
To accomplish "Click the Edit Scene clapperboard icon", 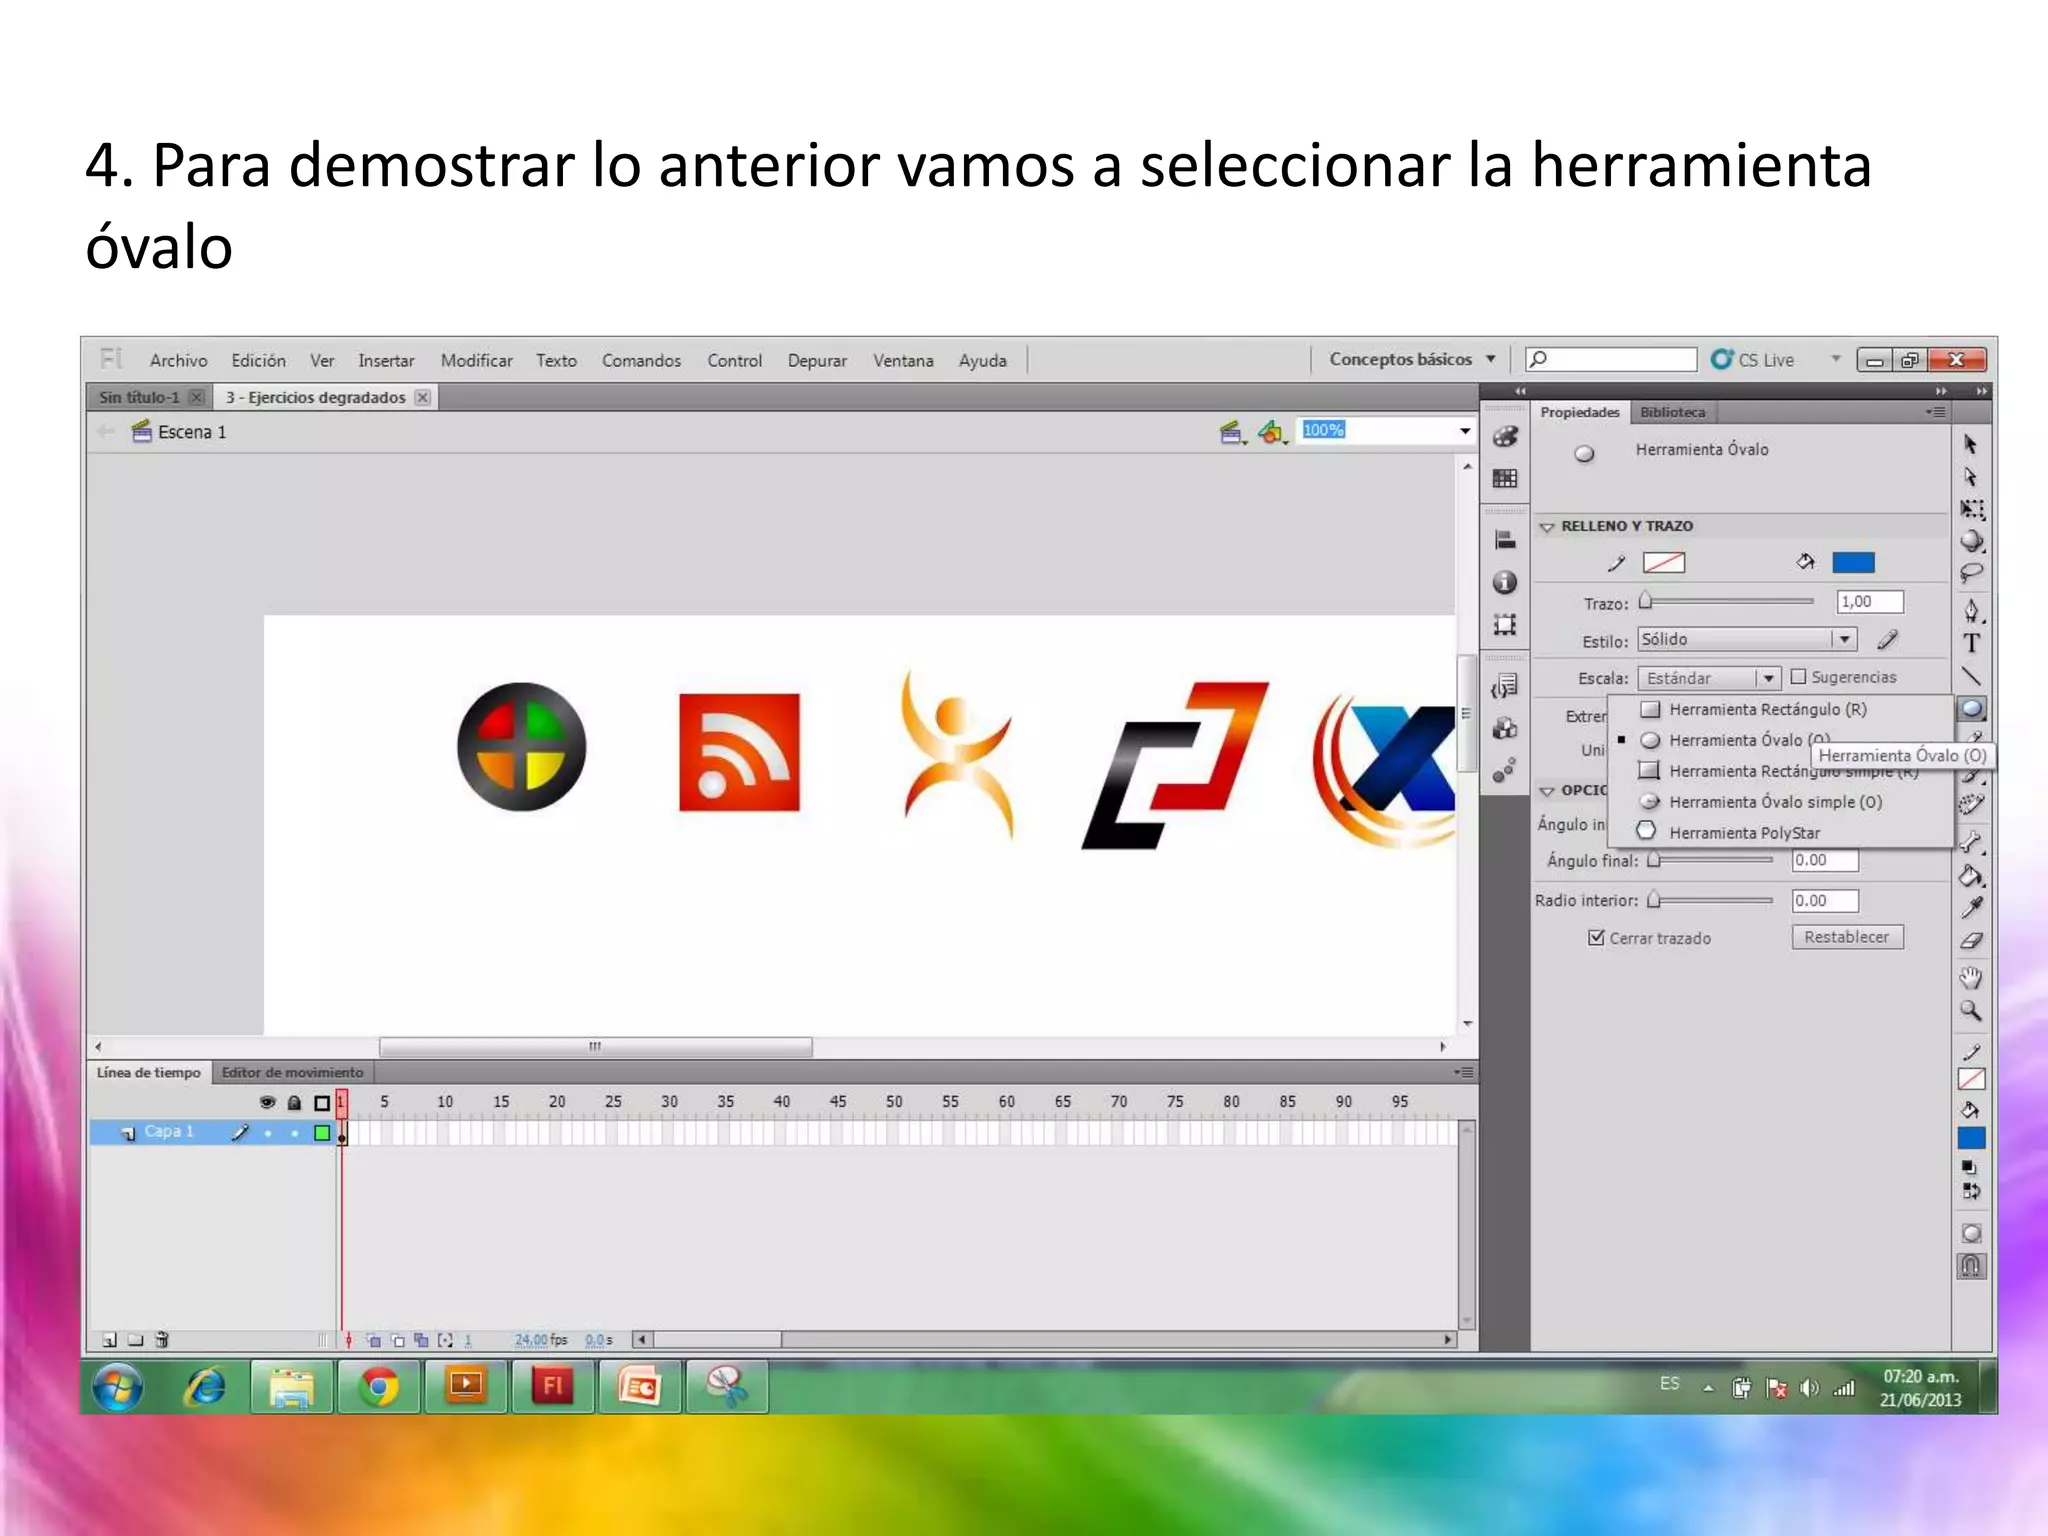I will (x=1232, y=432).
